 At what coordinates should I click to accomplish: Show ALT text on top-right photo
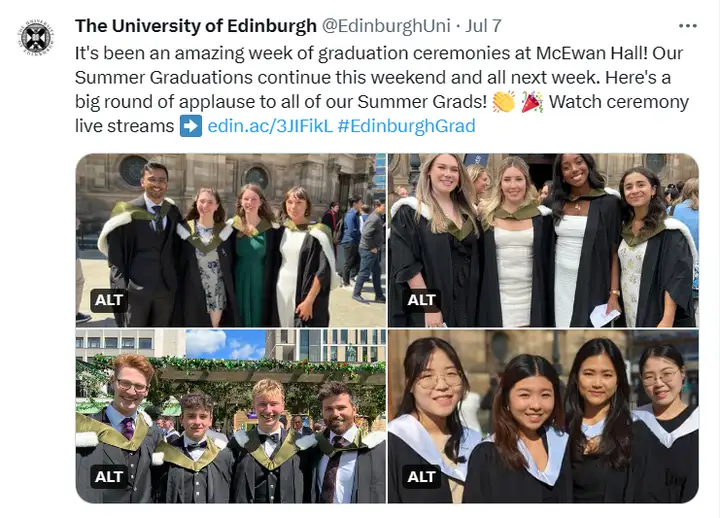(421, 300)
